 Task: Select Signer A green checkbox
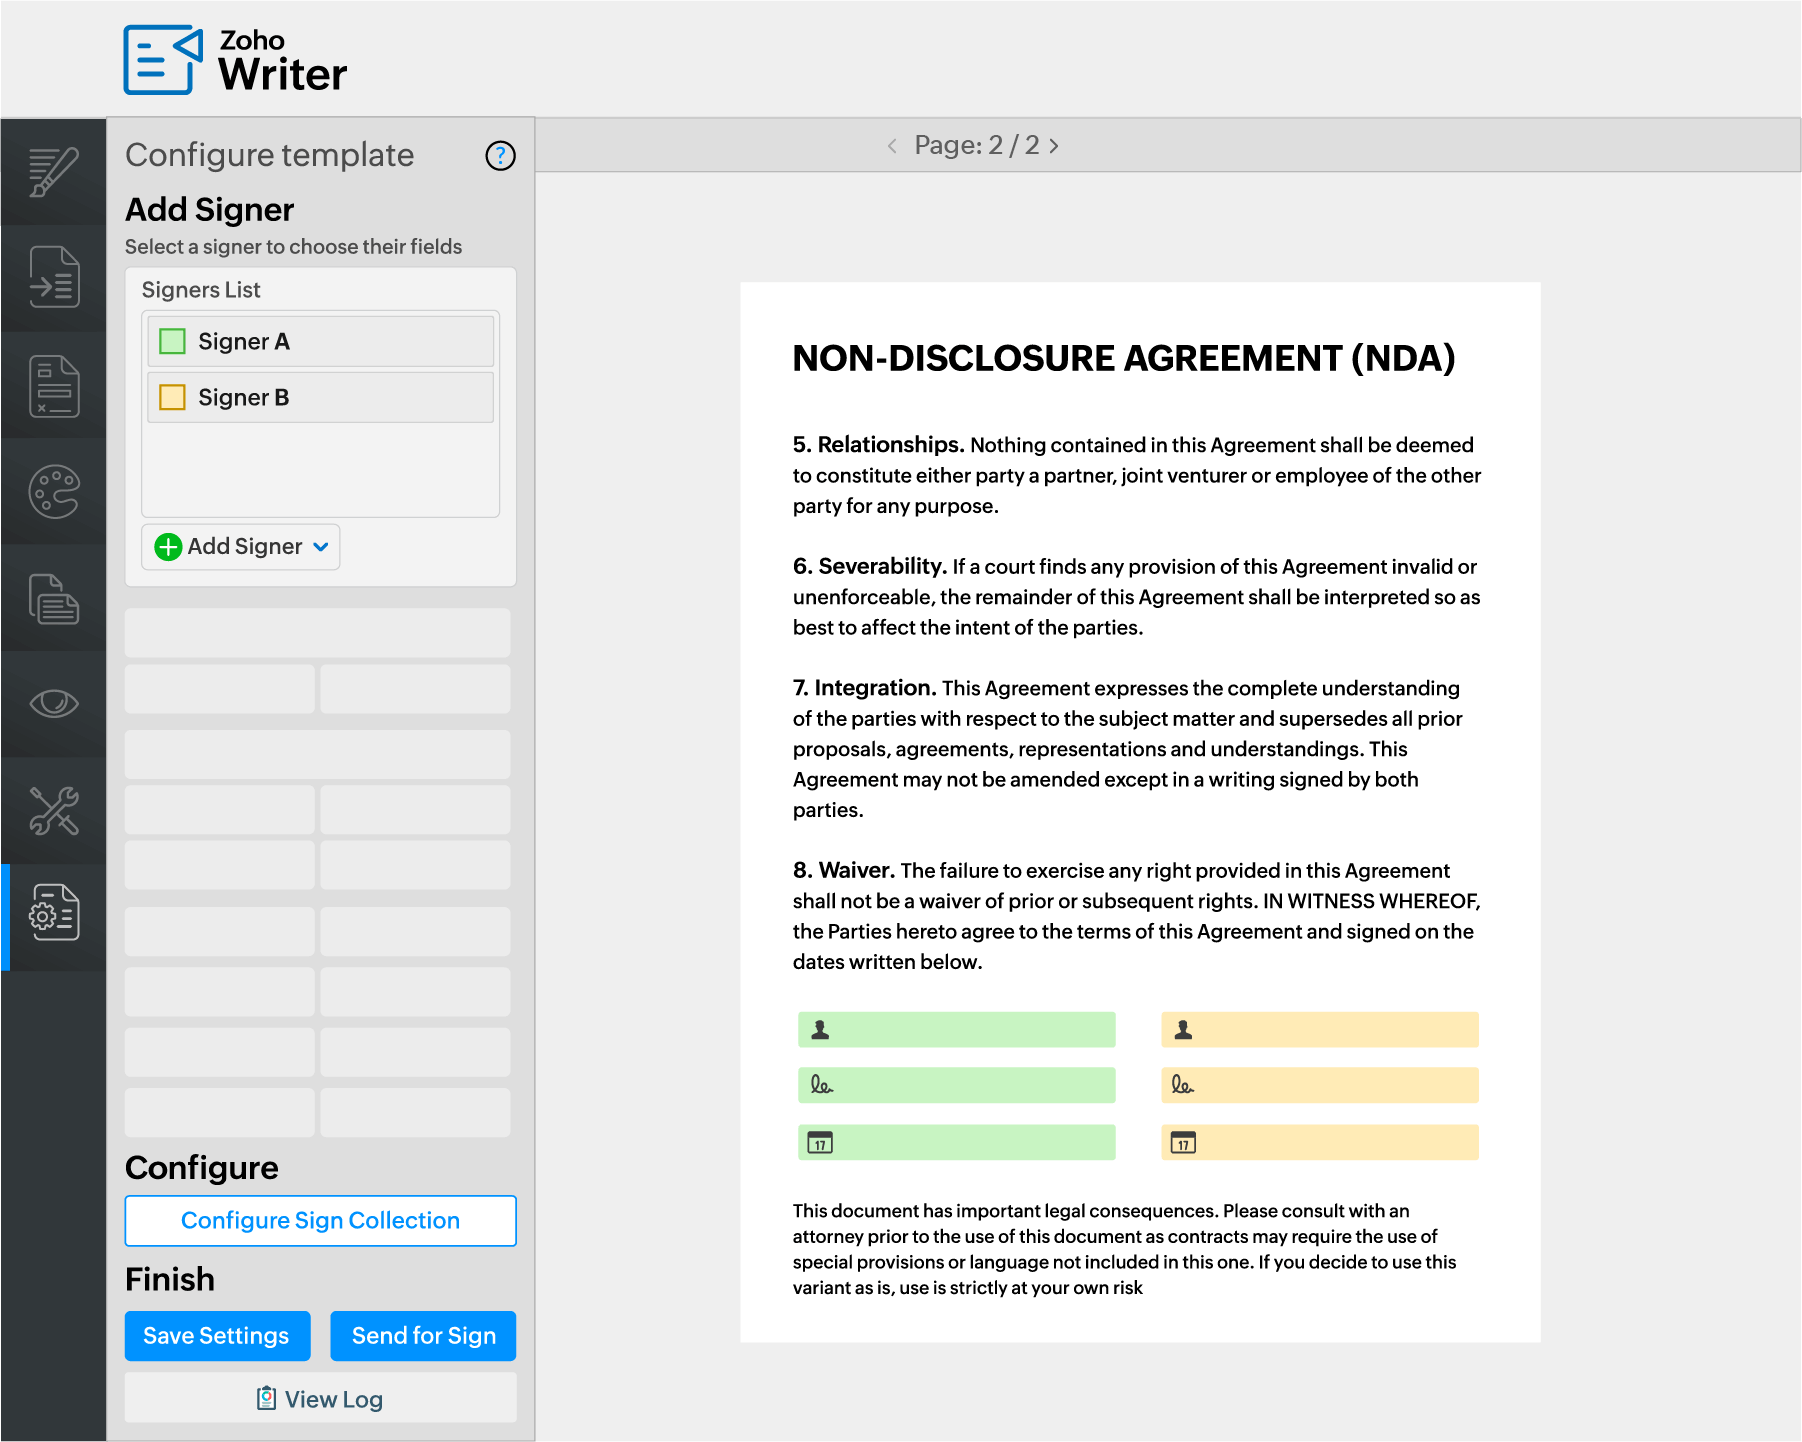(173, 342)
